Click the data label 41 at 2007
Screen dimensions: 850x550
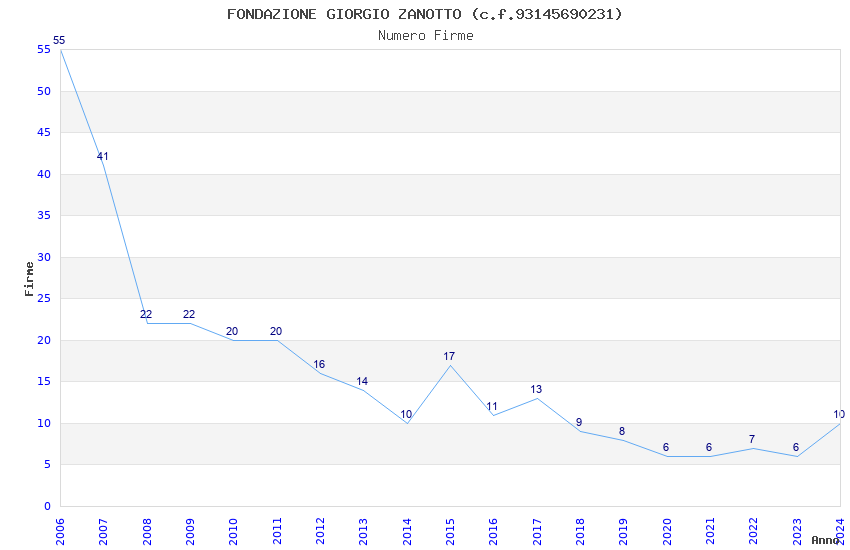[102, 156]
